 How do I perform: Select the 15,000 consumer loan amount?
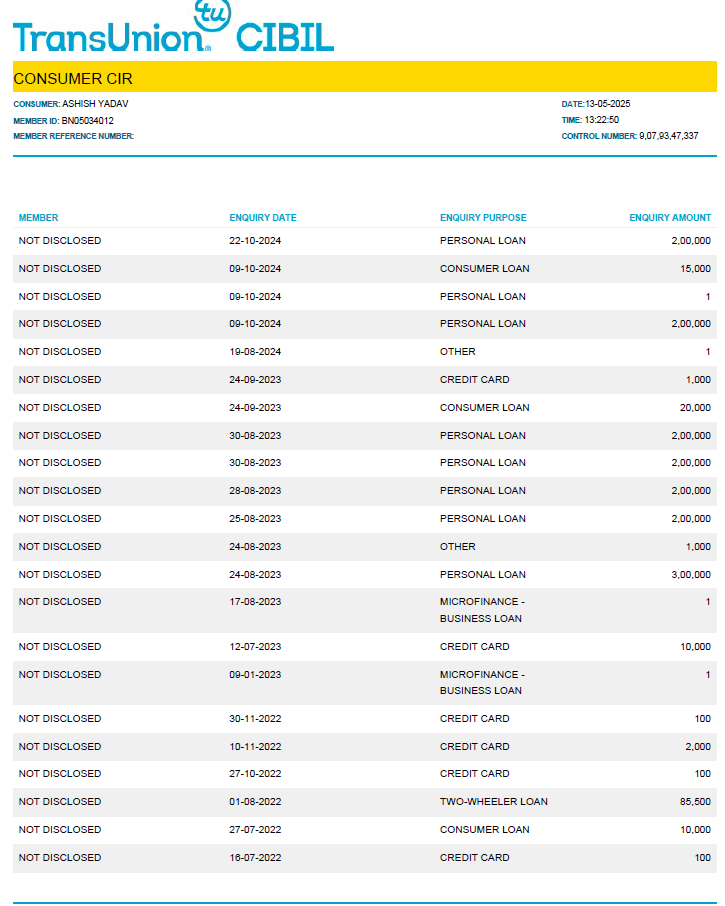coord(694,269)
